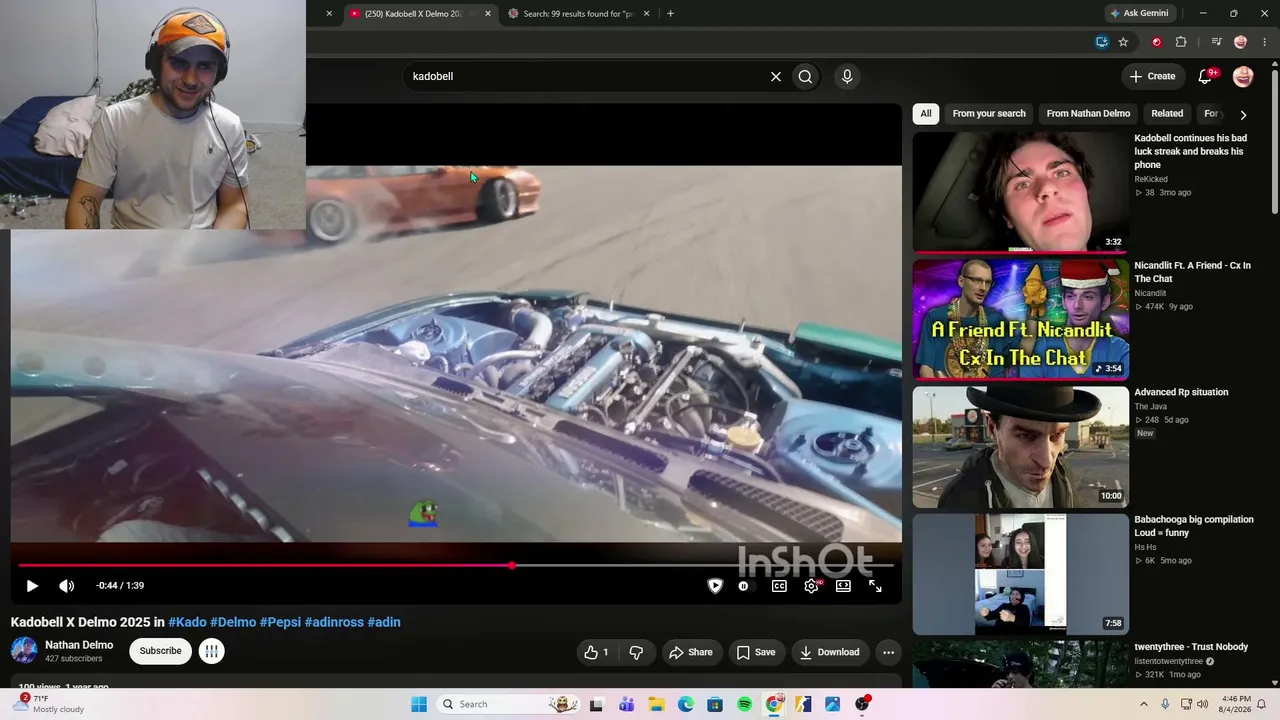Viewport: 1280px width, 720px height.
Task: Open Chrome three-dot menu
Action: click(x=1264, y=42)
